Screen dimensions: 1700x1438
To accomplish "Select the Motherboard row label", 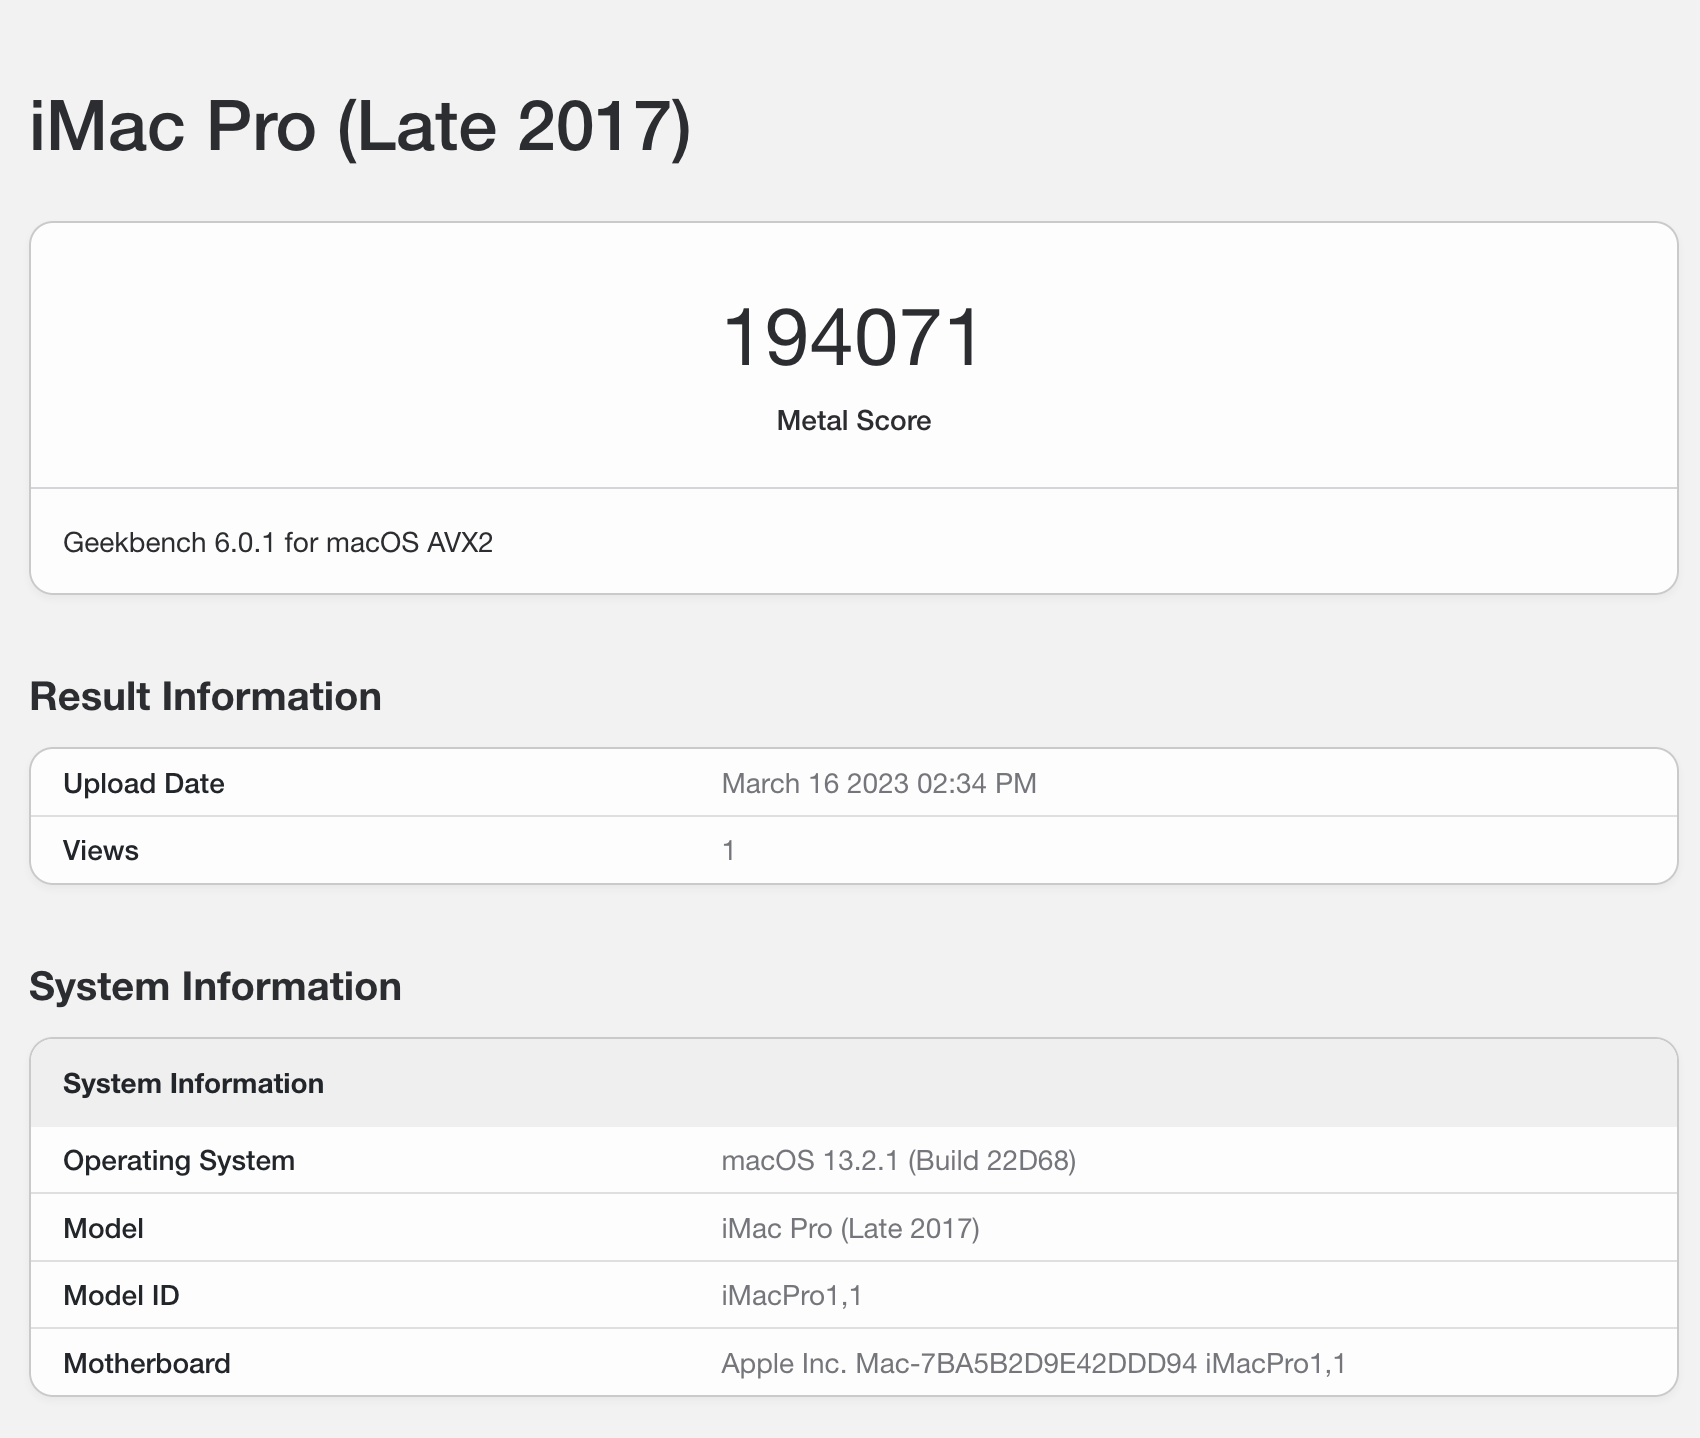I will coord(146,1364).
